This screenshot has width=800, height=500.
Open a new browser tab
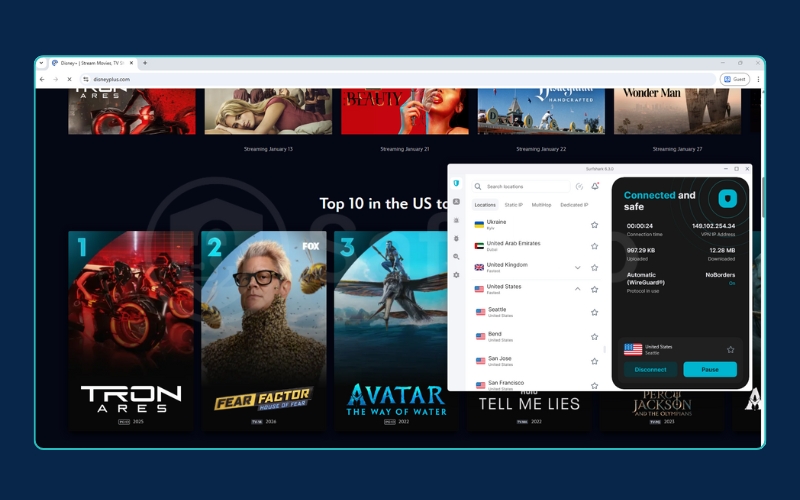point(145,63)
